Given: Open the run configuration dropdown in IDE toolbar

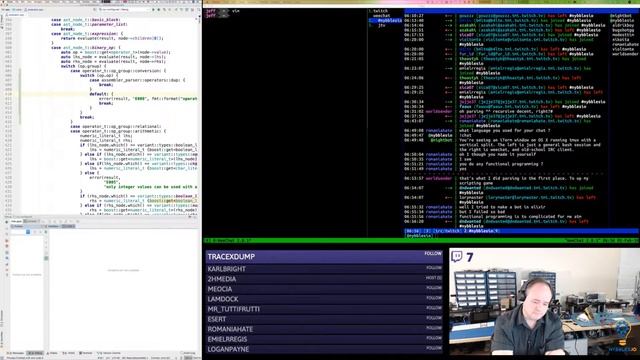Looking at the screenshot, I should [122, 9].
